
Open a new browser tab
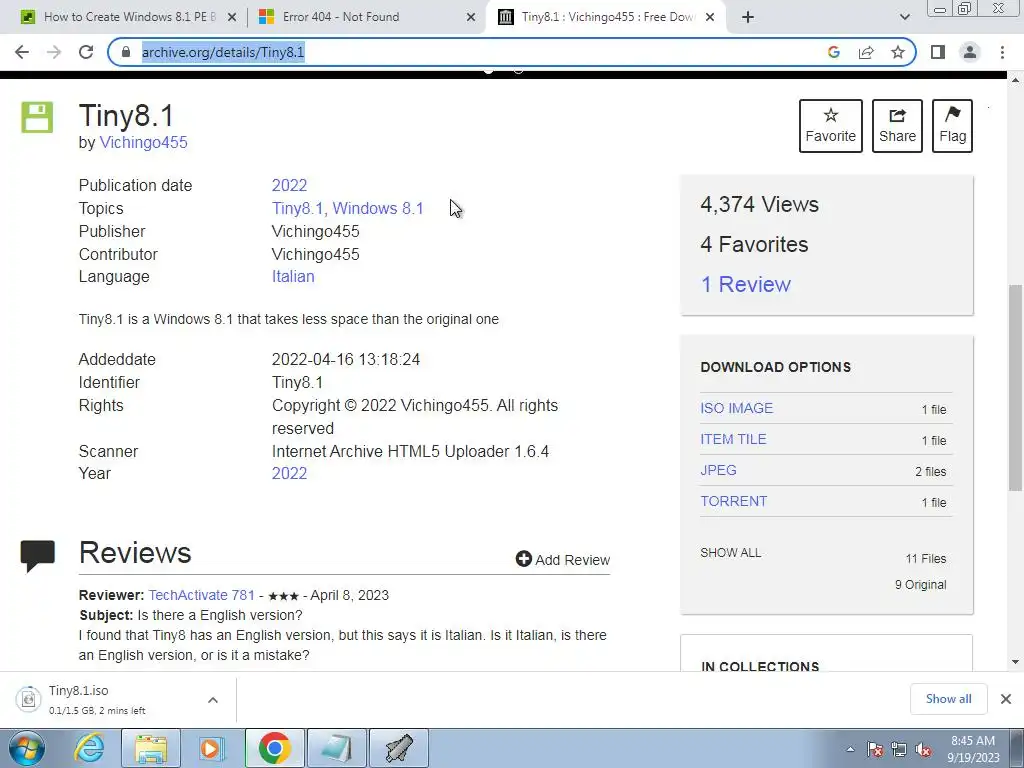tap(748, 17)
